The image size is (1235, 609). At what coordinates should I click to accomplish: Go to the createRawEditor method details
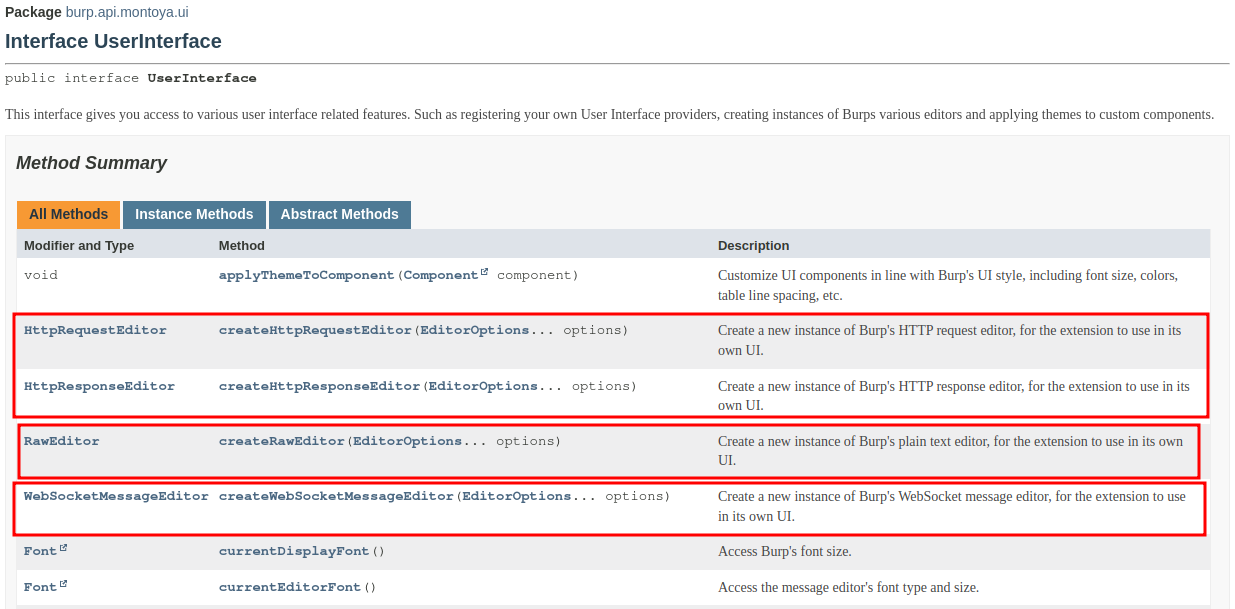tap(281, 441)
